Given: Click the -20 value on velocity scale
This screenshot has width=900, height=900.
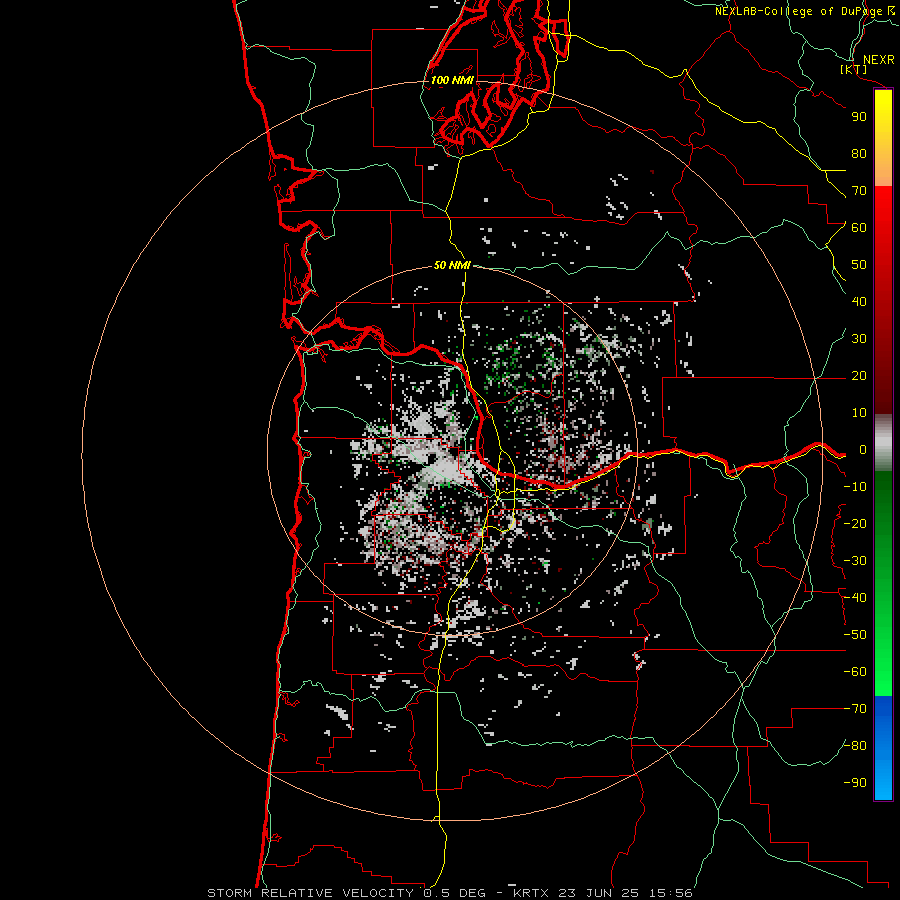Looking at the screenshot, I should click(855, 524).
